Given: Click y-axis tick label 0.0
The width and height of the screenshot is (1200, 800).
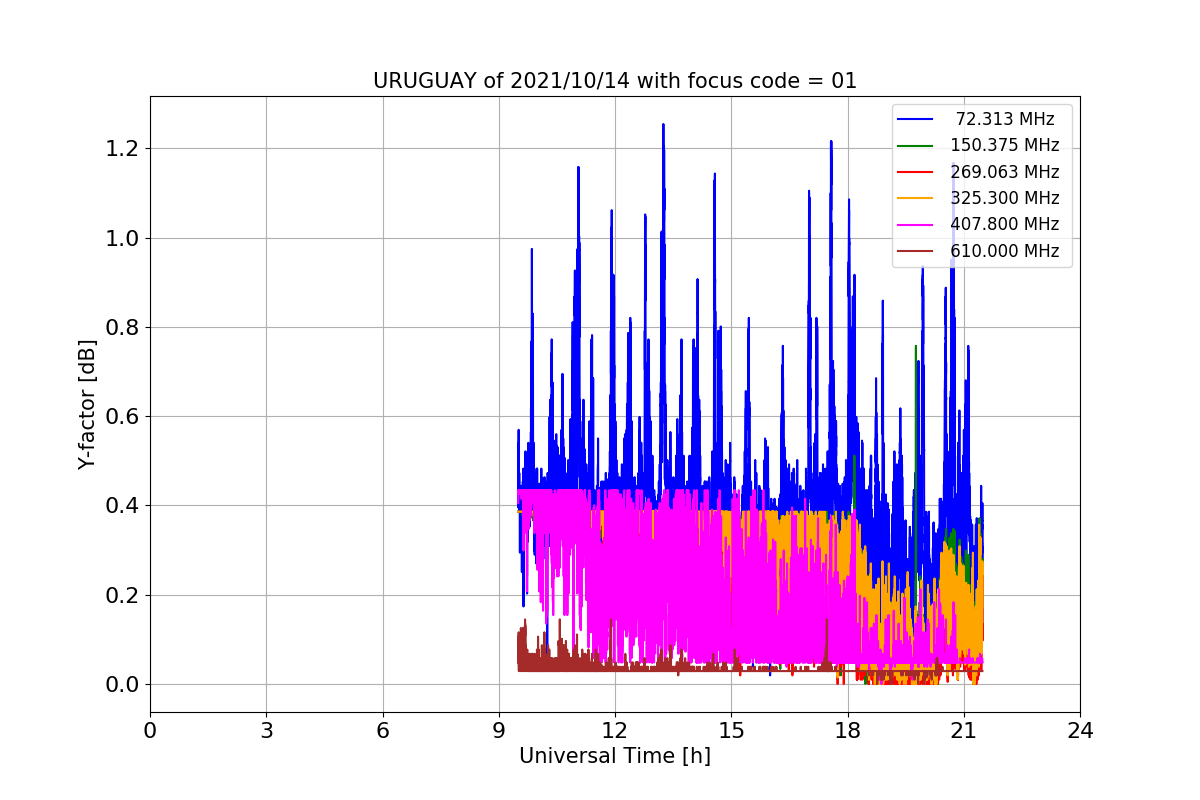Looking at the screenshot, I should pos(123,685).
